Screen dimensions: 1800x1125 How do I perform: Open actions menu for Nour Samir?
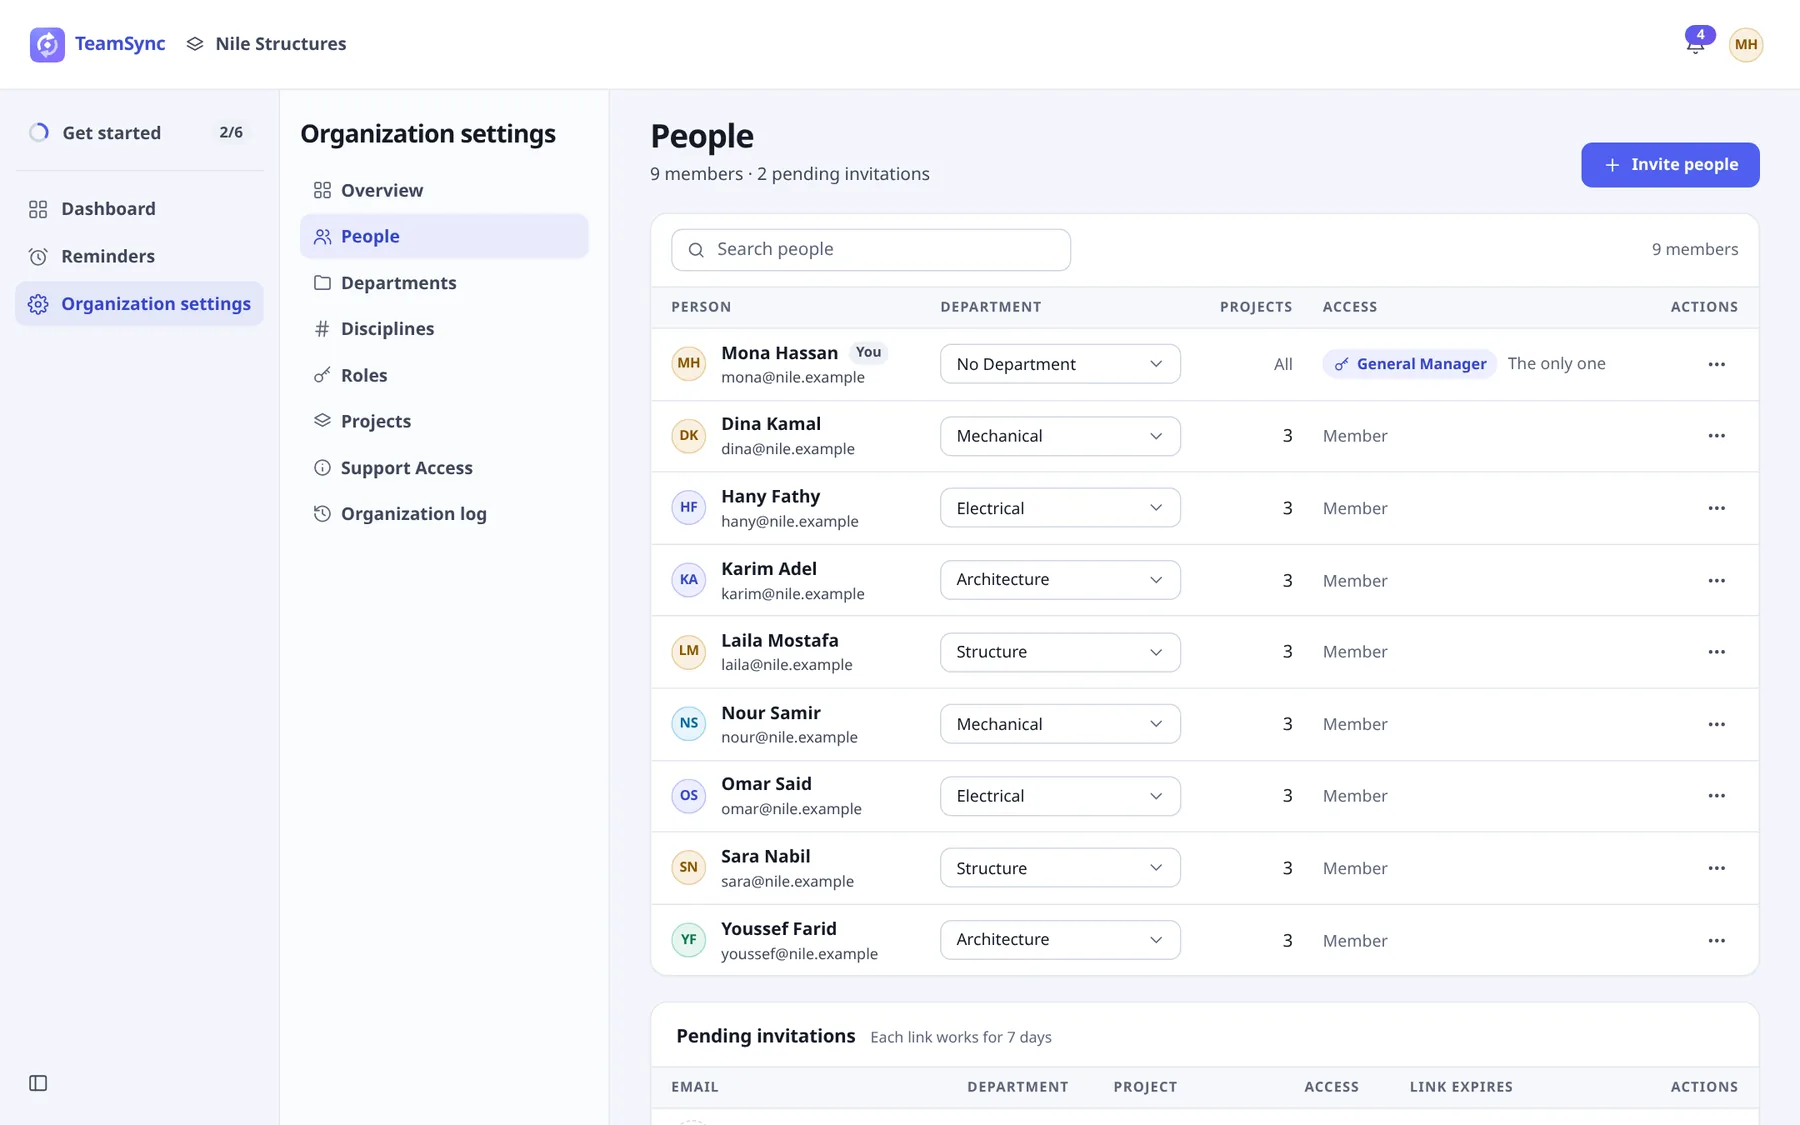(1717, 724)
